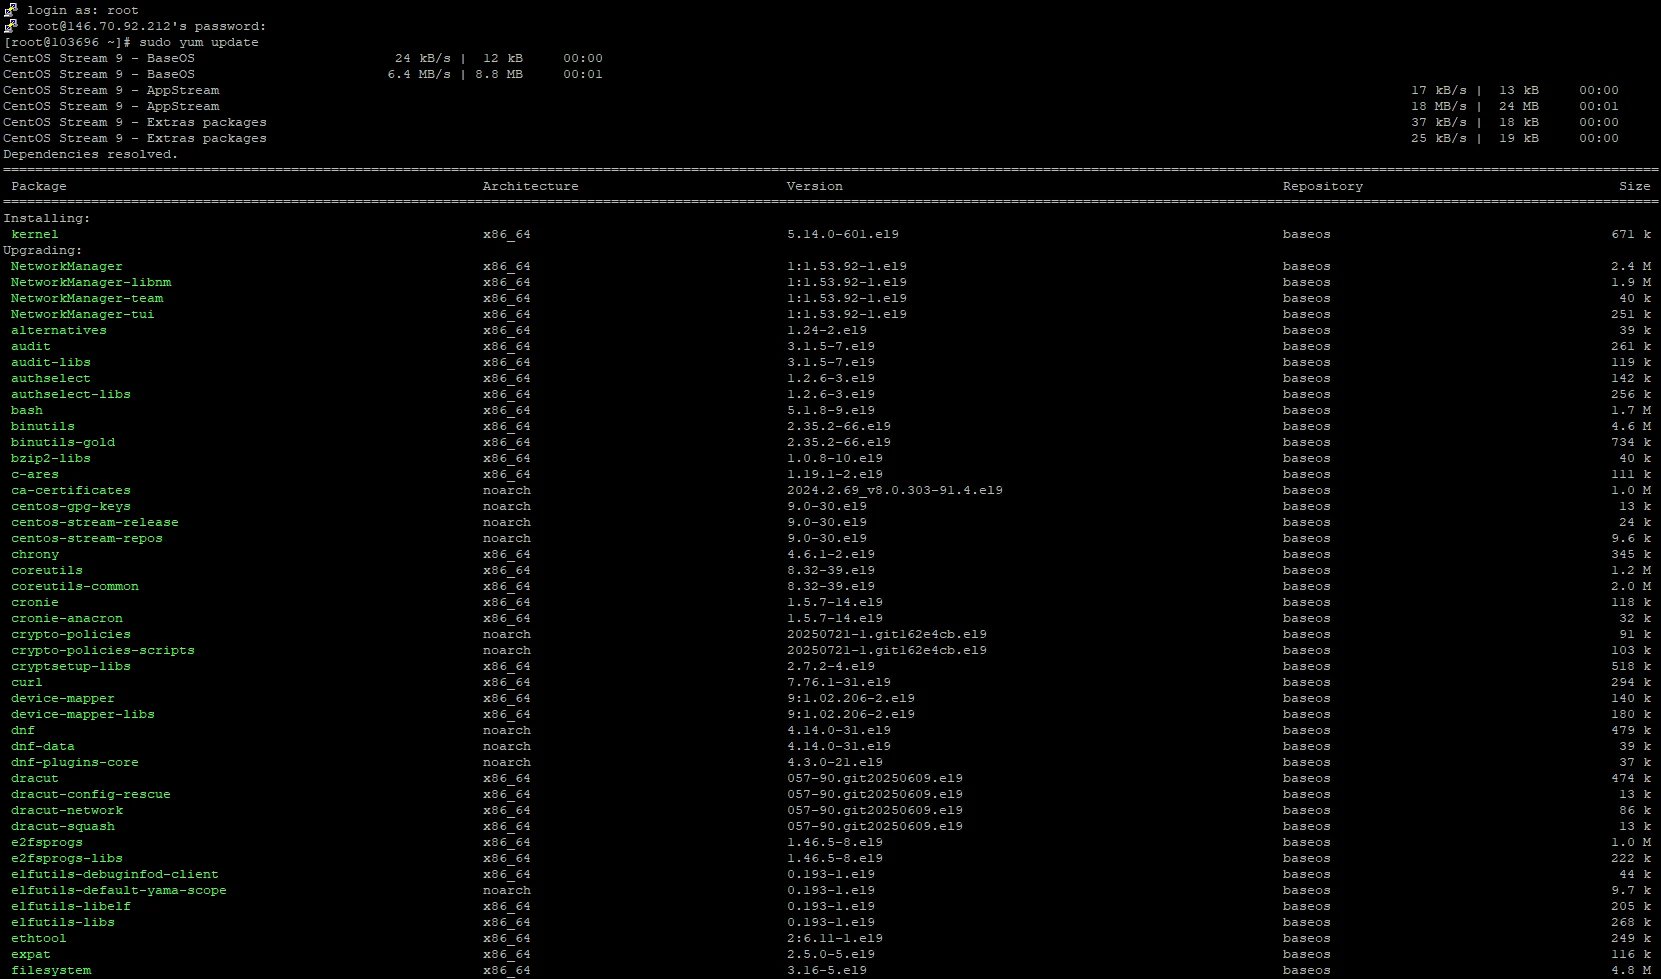1661x979 pixels.
Task: Select the 'curl' package name
Action: coord(27,682)
